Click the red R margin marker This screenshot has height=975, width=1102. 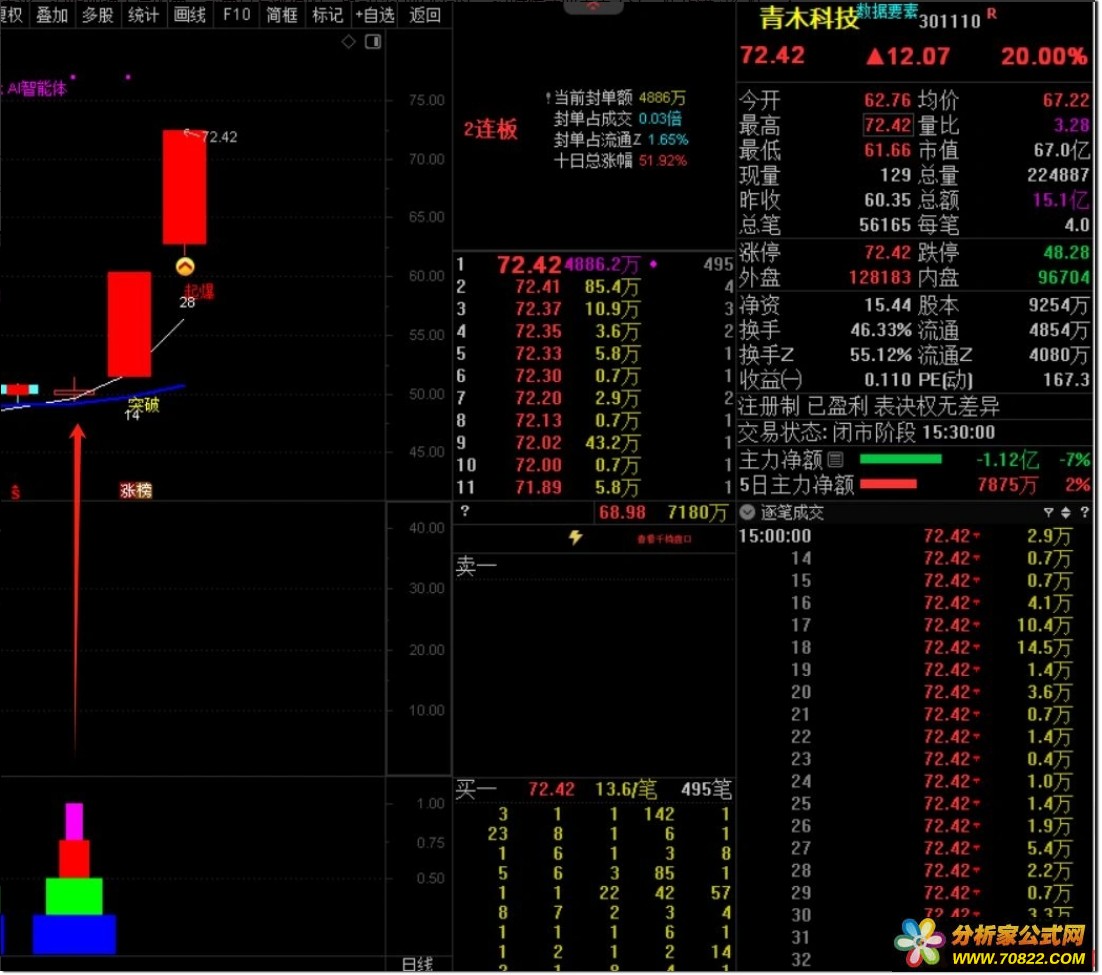992,12
